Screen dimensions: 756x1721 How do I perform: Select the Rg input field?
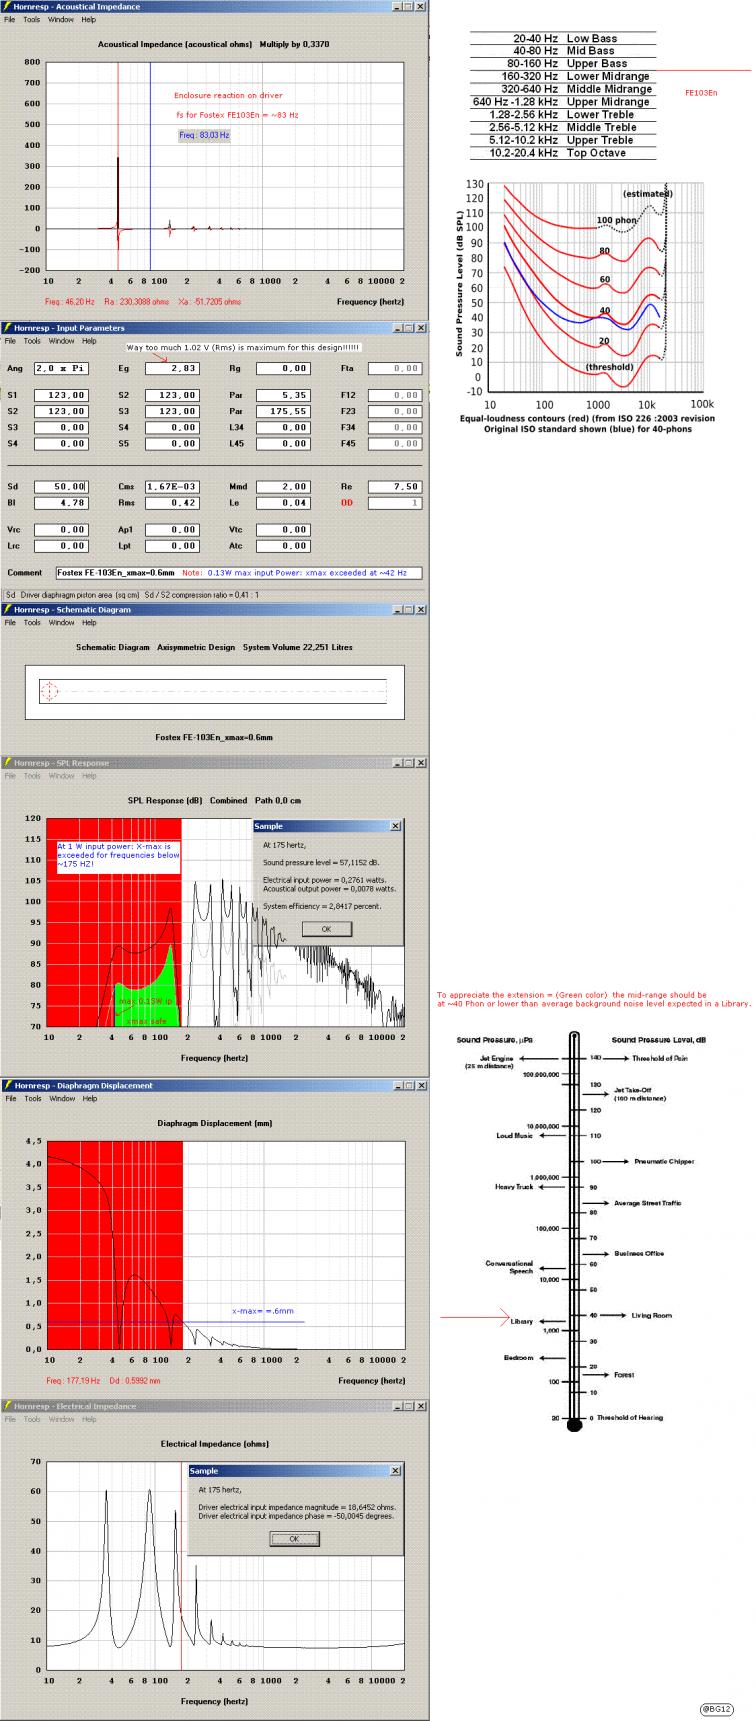click(283, 368)
